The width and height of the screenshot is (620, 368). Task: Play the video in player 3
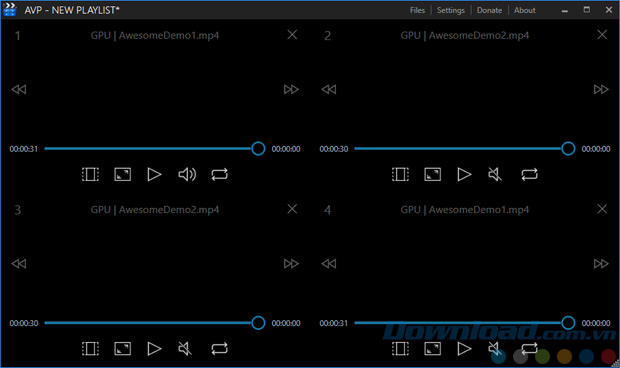tap(154, 349)
